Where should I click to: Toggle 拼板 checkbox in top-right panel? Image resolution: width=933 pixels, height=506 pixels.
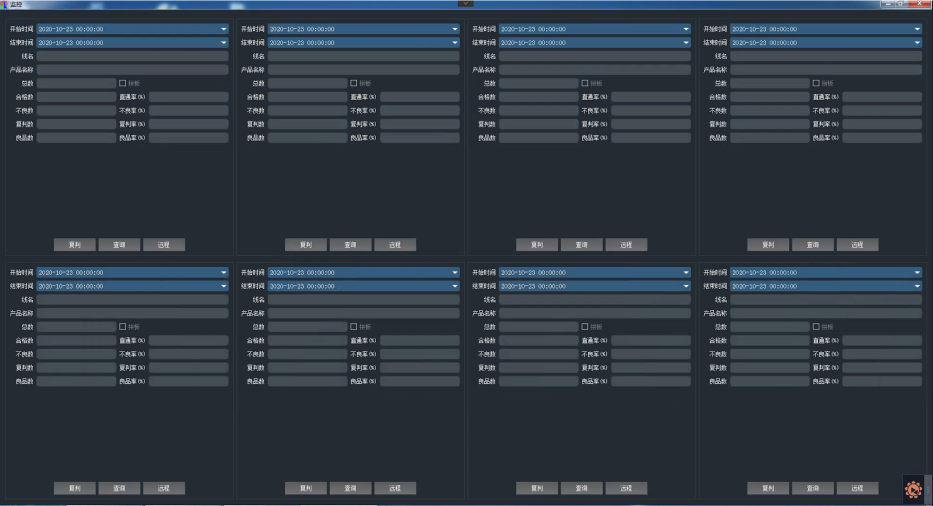[816, 83]
